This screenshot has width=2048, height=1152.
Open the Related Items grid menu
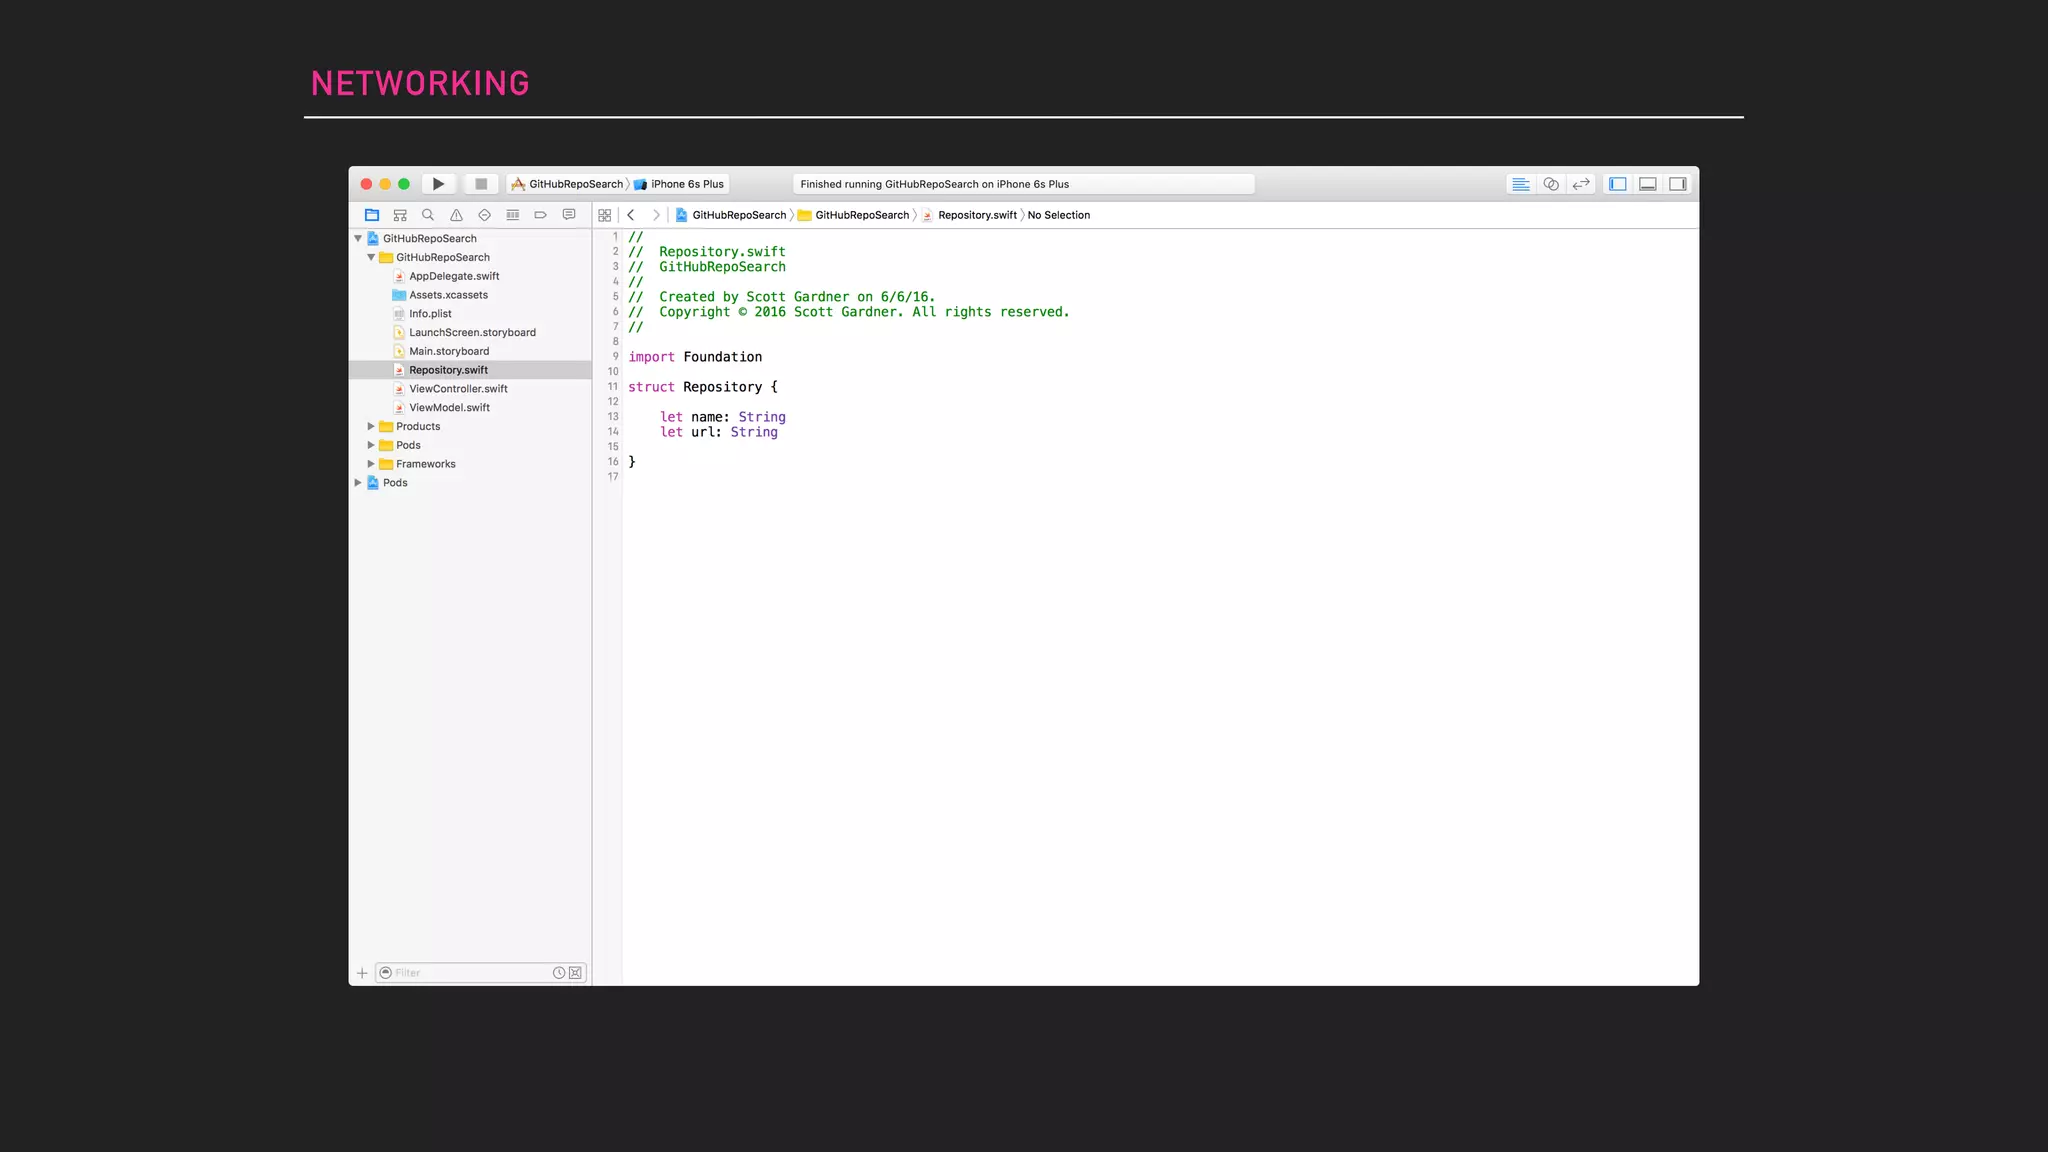point(604,215)
